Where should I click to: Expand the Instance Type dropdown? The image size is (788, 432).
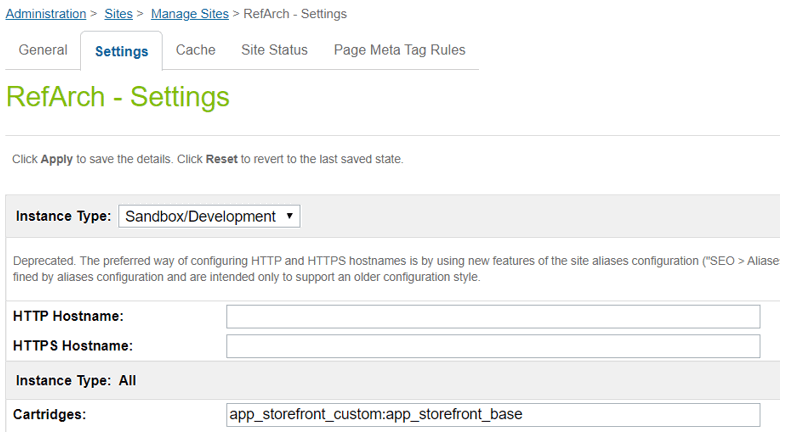(x=209, y=216)
